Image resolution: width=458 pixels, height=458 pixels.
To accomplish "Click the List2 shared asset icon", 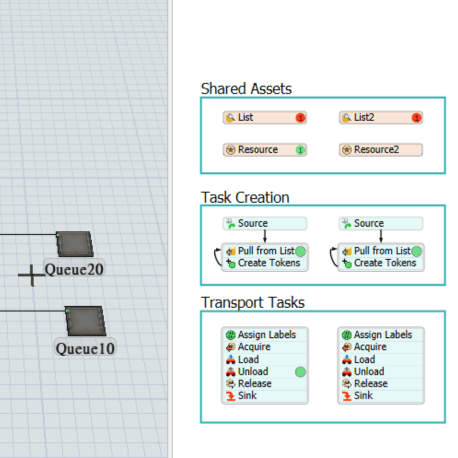I will pos(346,118).
